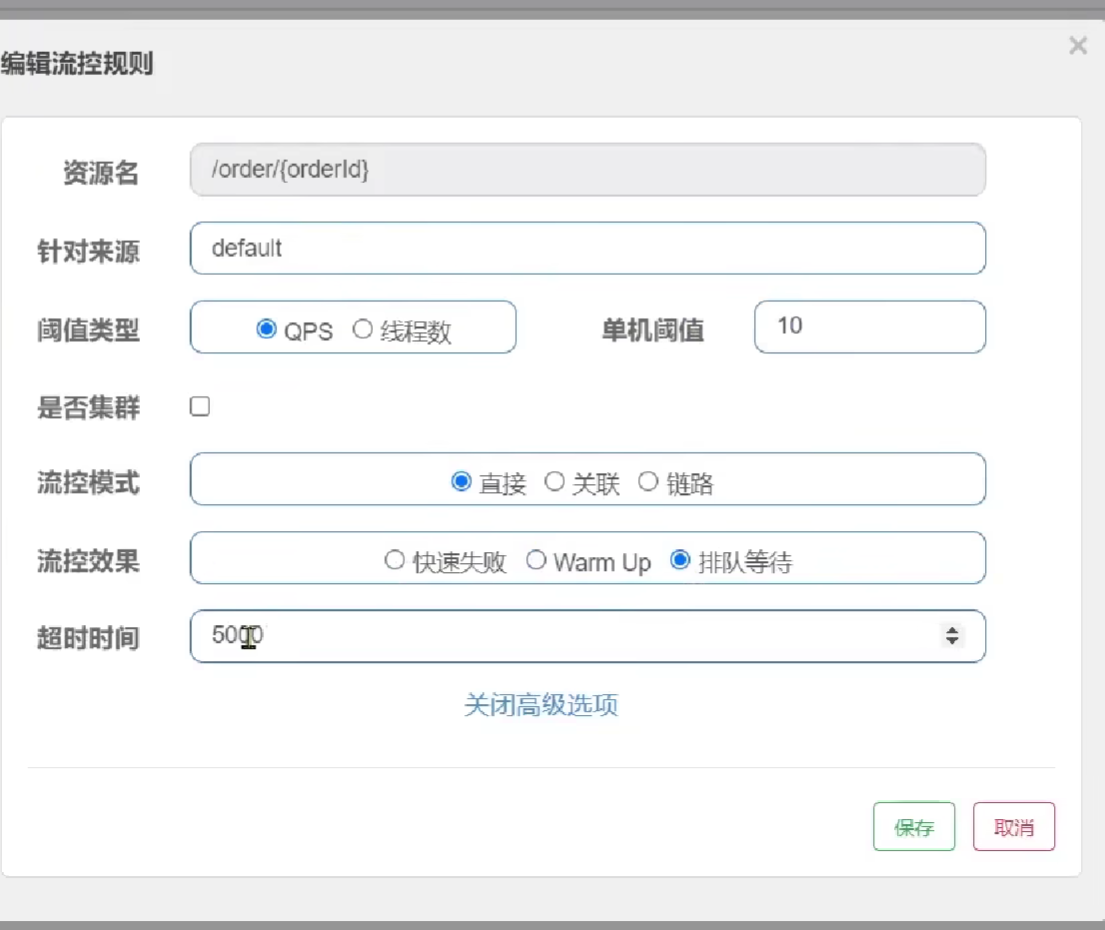This screenshot has height=930, width=1105.
Task: Select 链路 flow control mode
Action: pyautogui.click(x=648, y=482)
